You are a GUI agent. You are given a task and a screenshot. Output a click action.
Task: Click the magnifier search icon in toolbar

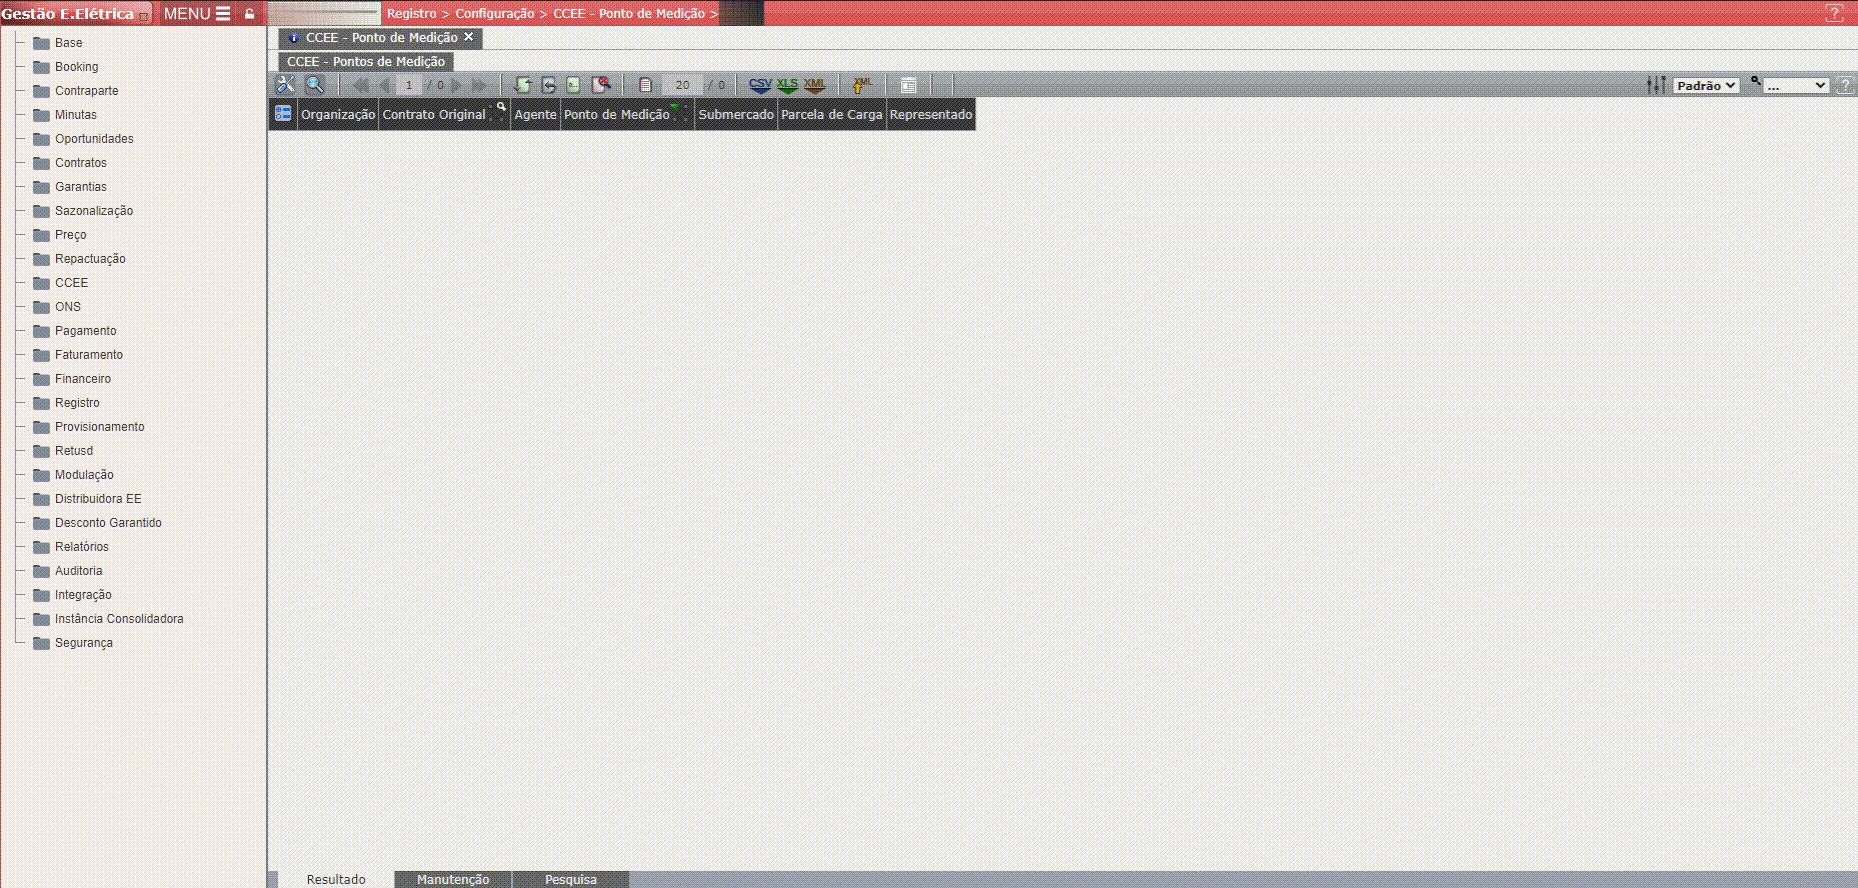click(314, 85)
